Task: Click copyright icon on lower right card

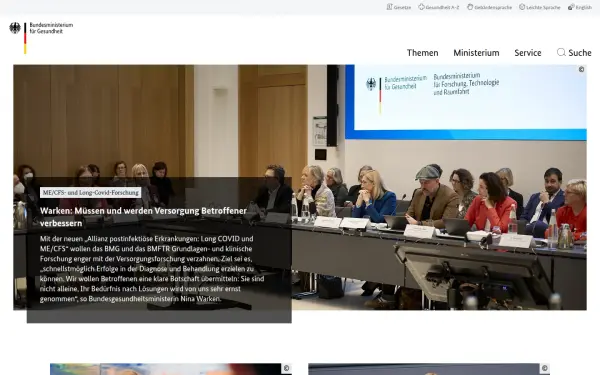Action: [x=545, y=368]
